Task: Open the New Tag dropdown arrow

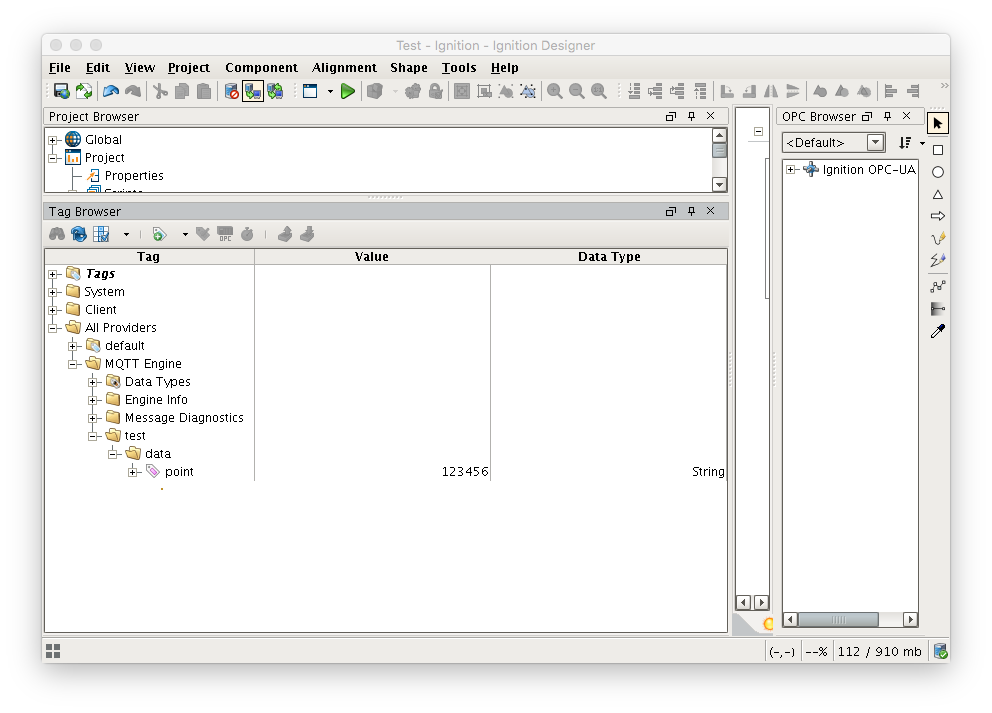Action: (x=185, y=235)
